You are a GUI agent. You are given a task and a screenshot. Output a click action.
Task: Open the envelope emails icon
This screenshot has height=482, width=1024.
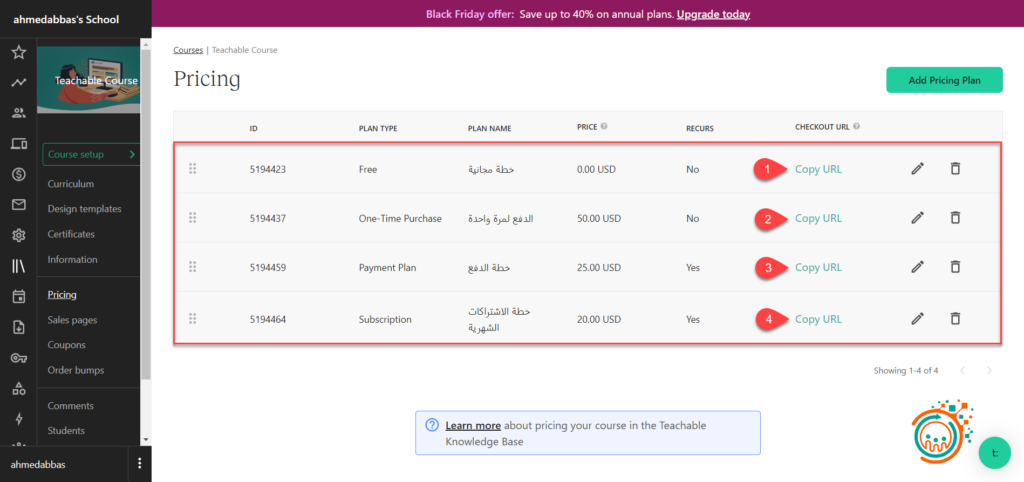[18, 205]
